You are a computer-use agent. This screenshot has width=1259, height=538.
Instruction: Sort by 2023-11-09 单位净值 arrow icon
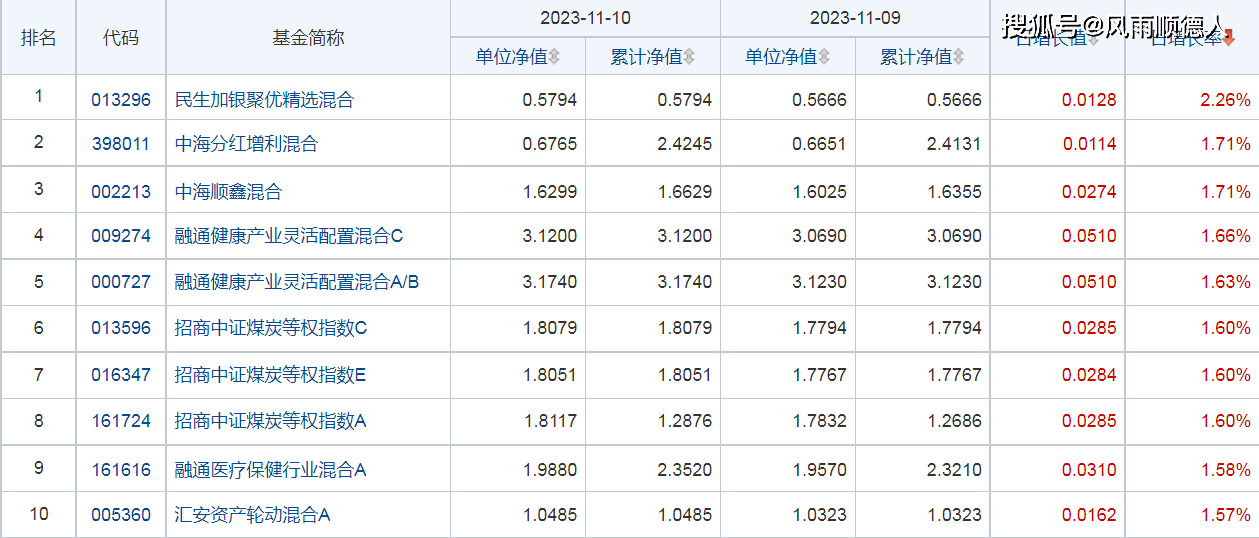coord(824,57)
